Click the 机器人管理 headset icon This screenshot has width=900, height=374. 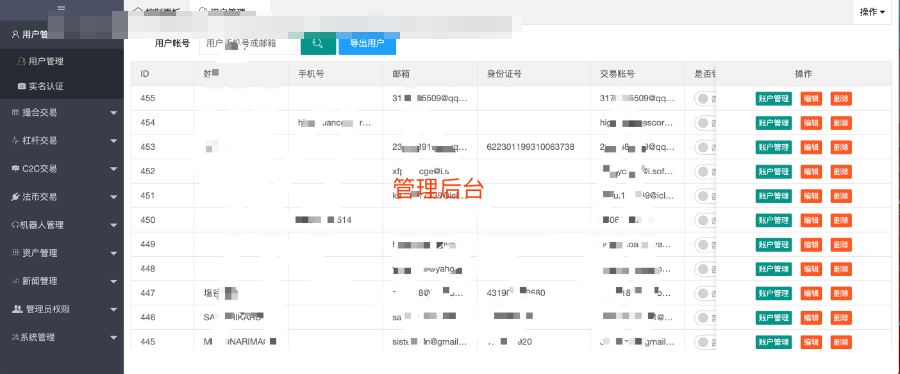click(15, 225)
